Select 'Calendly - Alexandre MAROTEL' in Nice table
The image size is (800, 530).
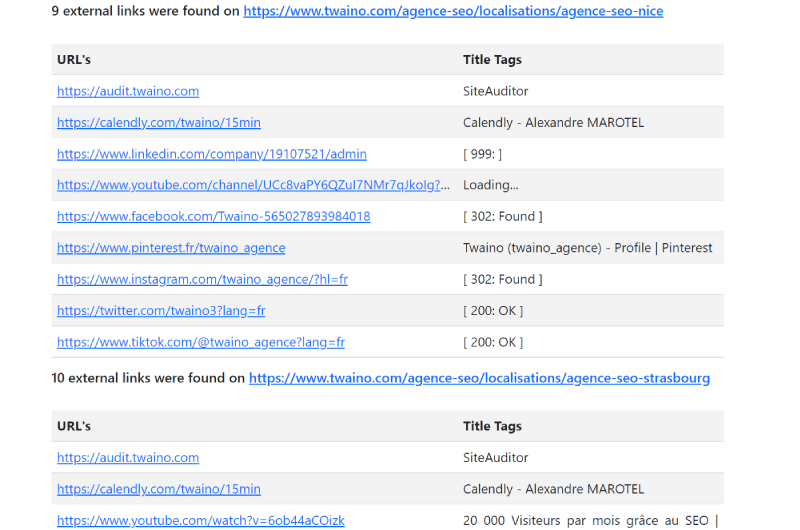point(553,123)
